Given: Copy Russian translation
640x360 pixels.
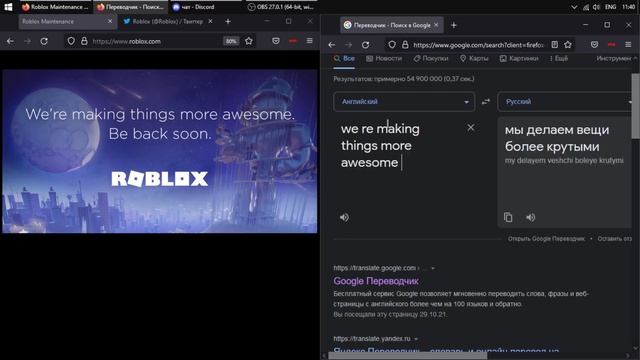Looking at the screenshot, I should [508, 218].
